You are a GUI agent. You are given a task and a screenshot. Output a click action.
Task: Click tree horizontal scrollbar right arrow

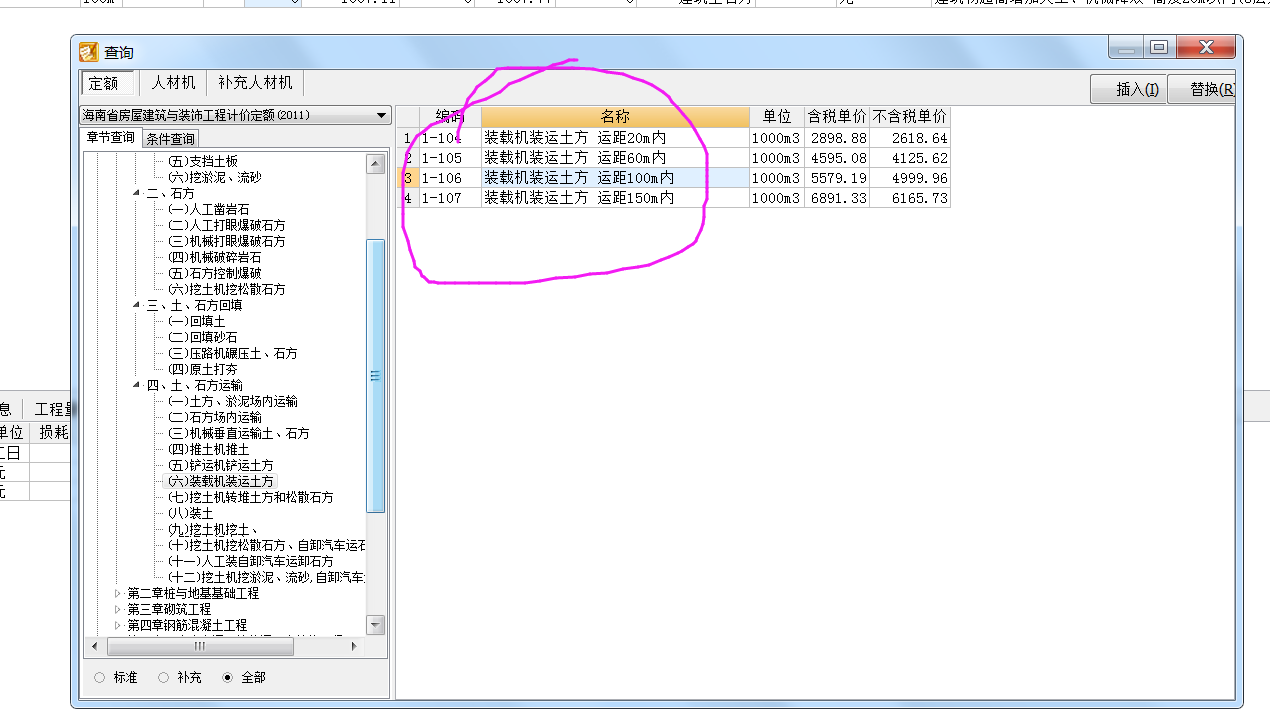pos(354,647)
